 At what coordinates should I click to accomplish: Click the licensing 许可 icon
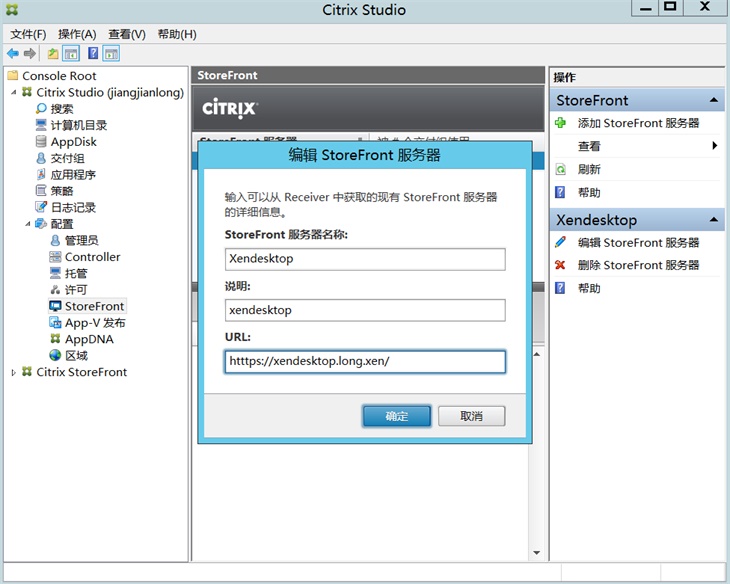pyautogui.click(x=55, y=290)
